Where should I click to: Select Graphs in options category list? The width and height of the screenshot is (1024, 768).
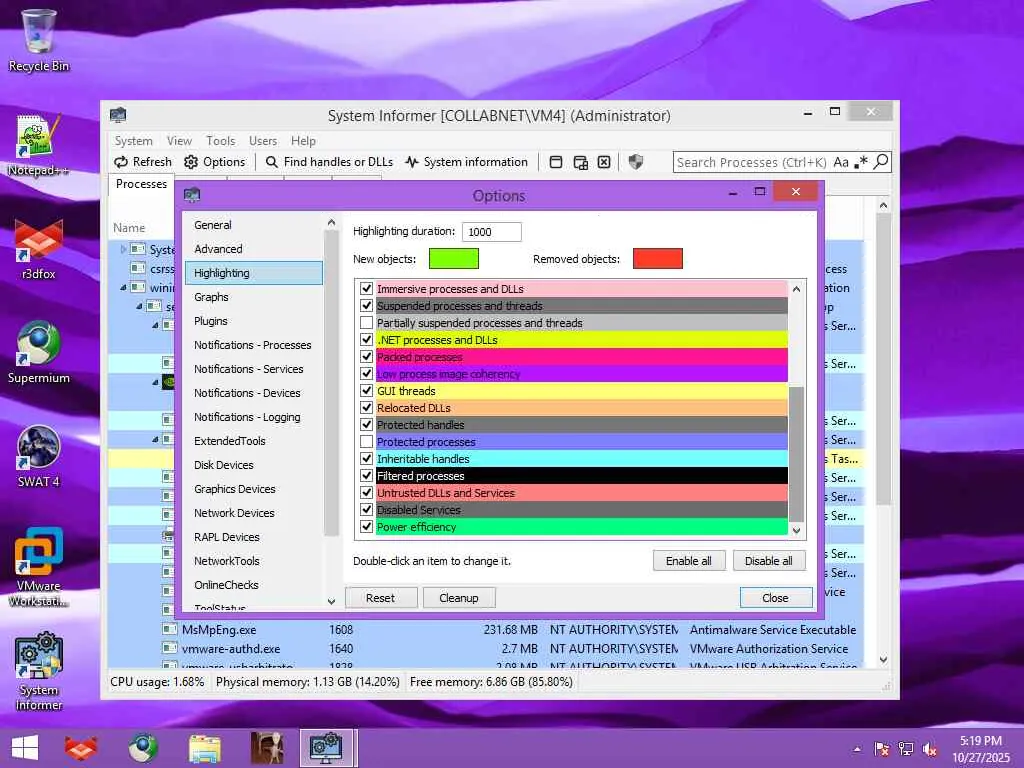point(254,297)
